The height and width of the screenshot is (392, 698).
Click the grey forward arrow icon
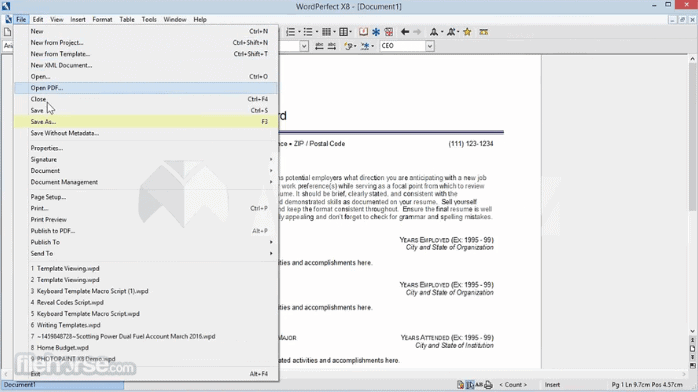[x=417, y=32]
